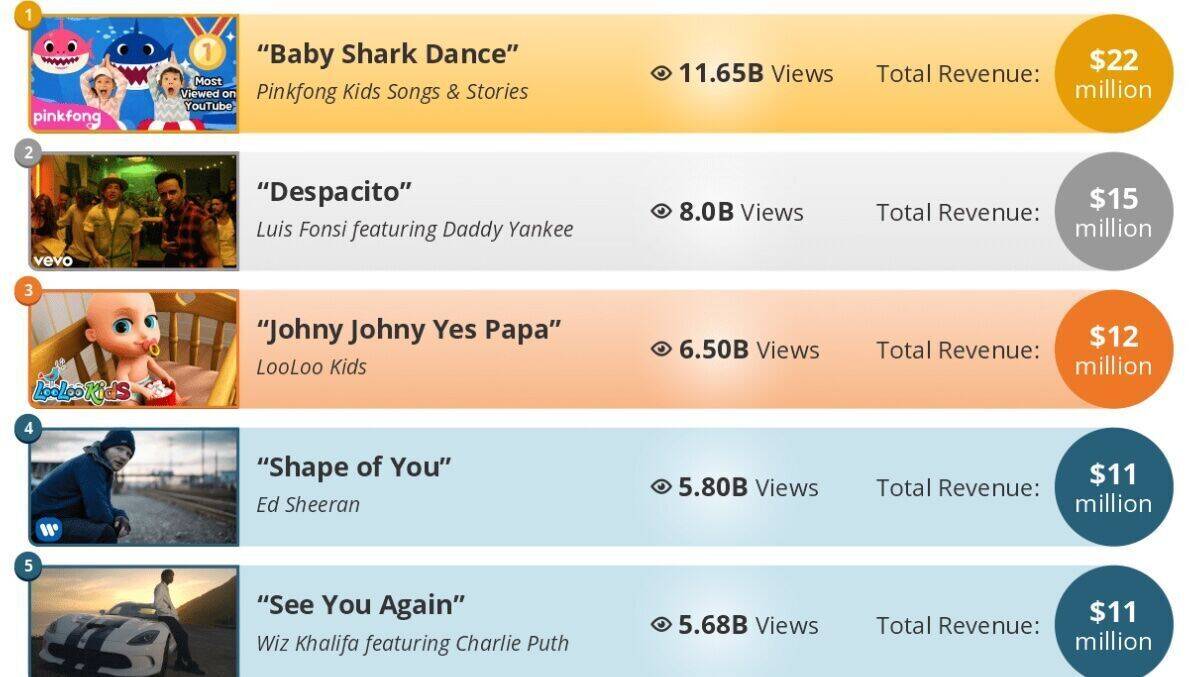The height and width of the screenshot is (677, 1200).
Task: Click the eye icon beside 11.65B Views
Action: click(660, 73)
